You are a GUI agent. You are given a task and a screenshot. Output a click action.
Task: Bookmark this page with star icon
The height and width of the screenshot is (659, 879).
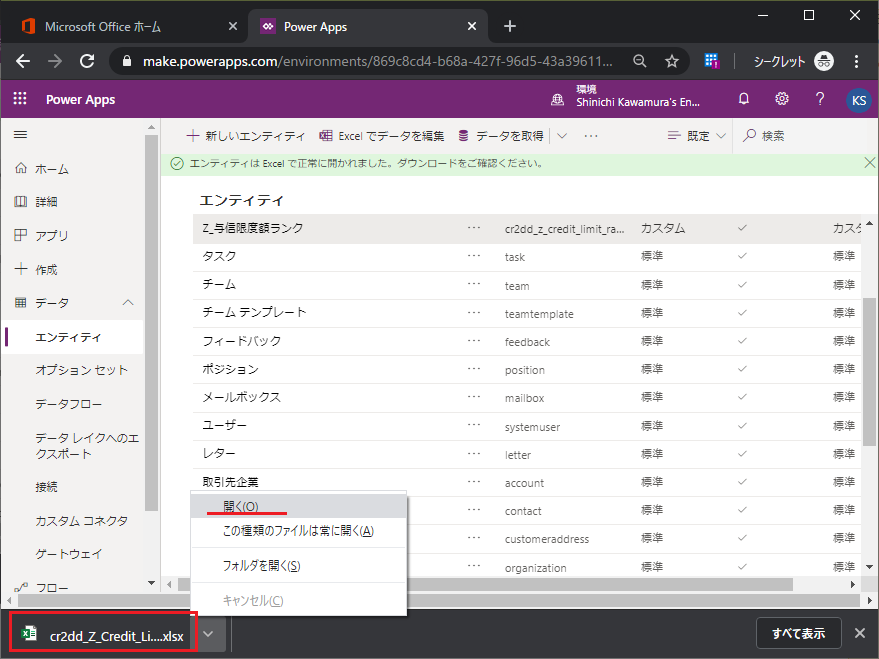(x=672, y=61)
